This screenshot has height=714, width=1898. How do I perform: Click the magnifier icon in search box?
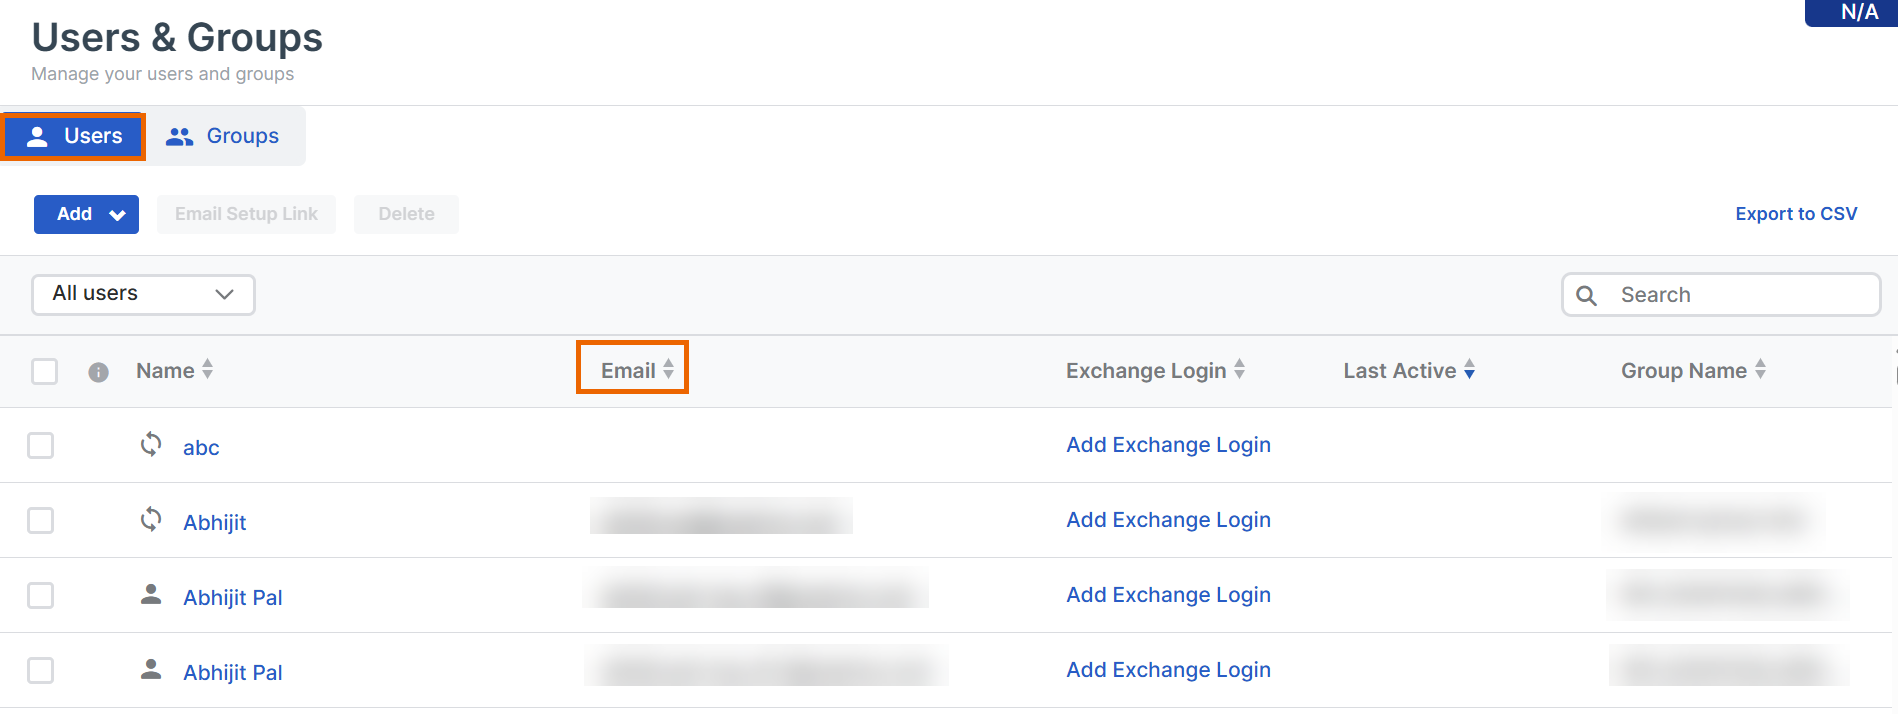click(1586, 295)
